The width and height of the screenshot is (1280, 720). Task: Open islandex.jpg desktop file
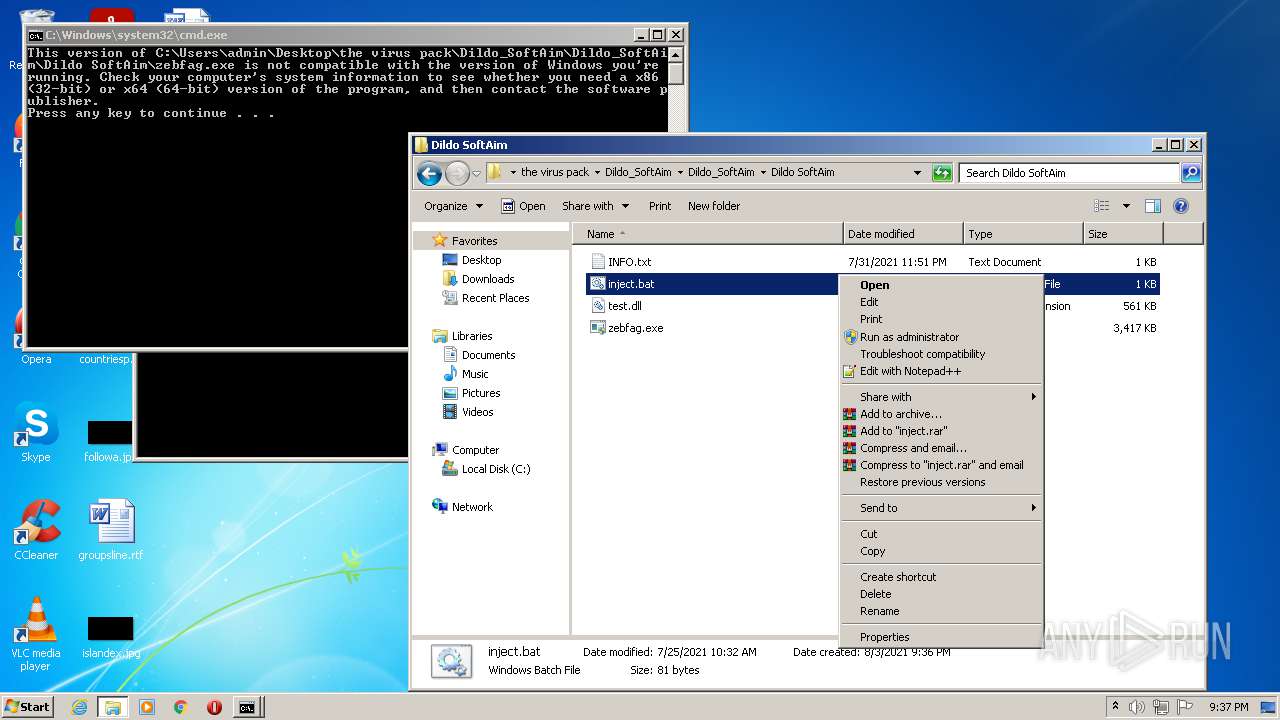(110, 637)
